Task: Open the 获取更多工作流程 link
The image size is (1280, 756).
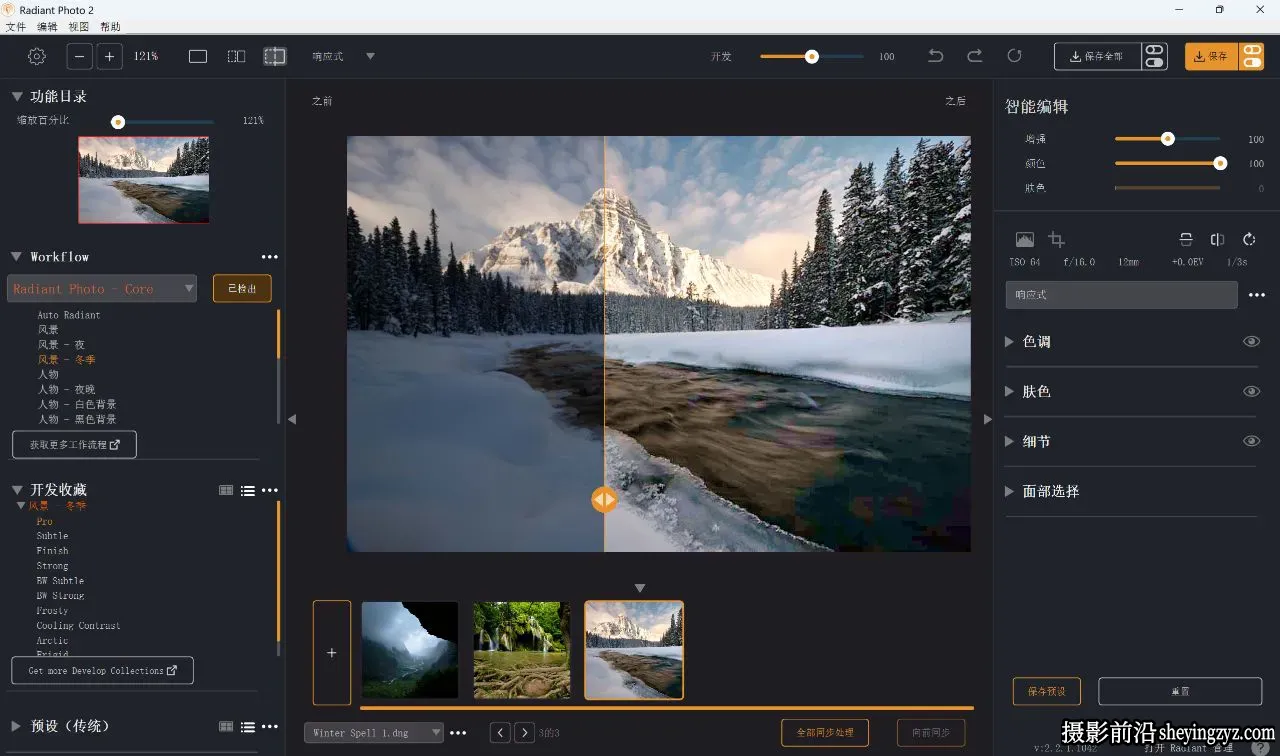Action: 74,444
